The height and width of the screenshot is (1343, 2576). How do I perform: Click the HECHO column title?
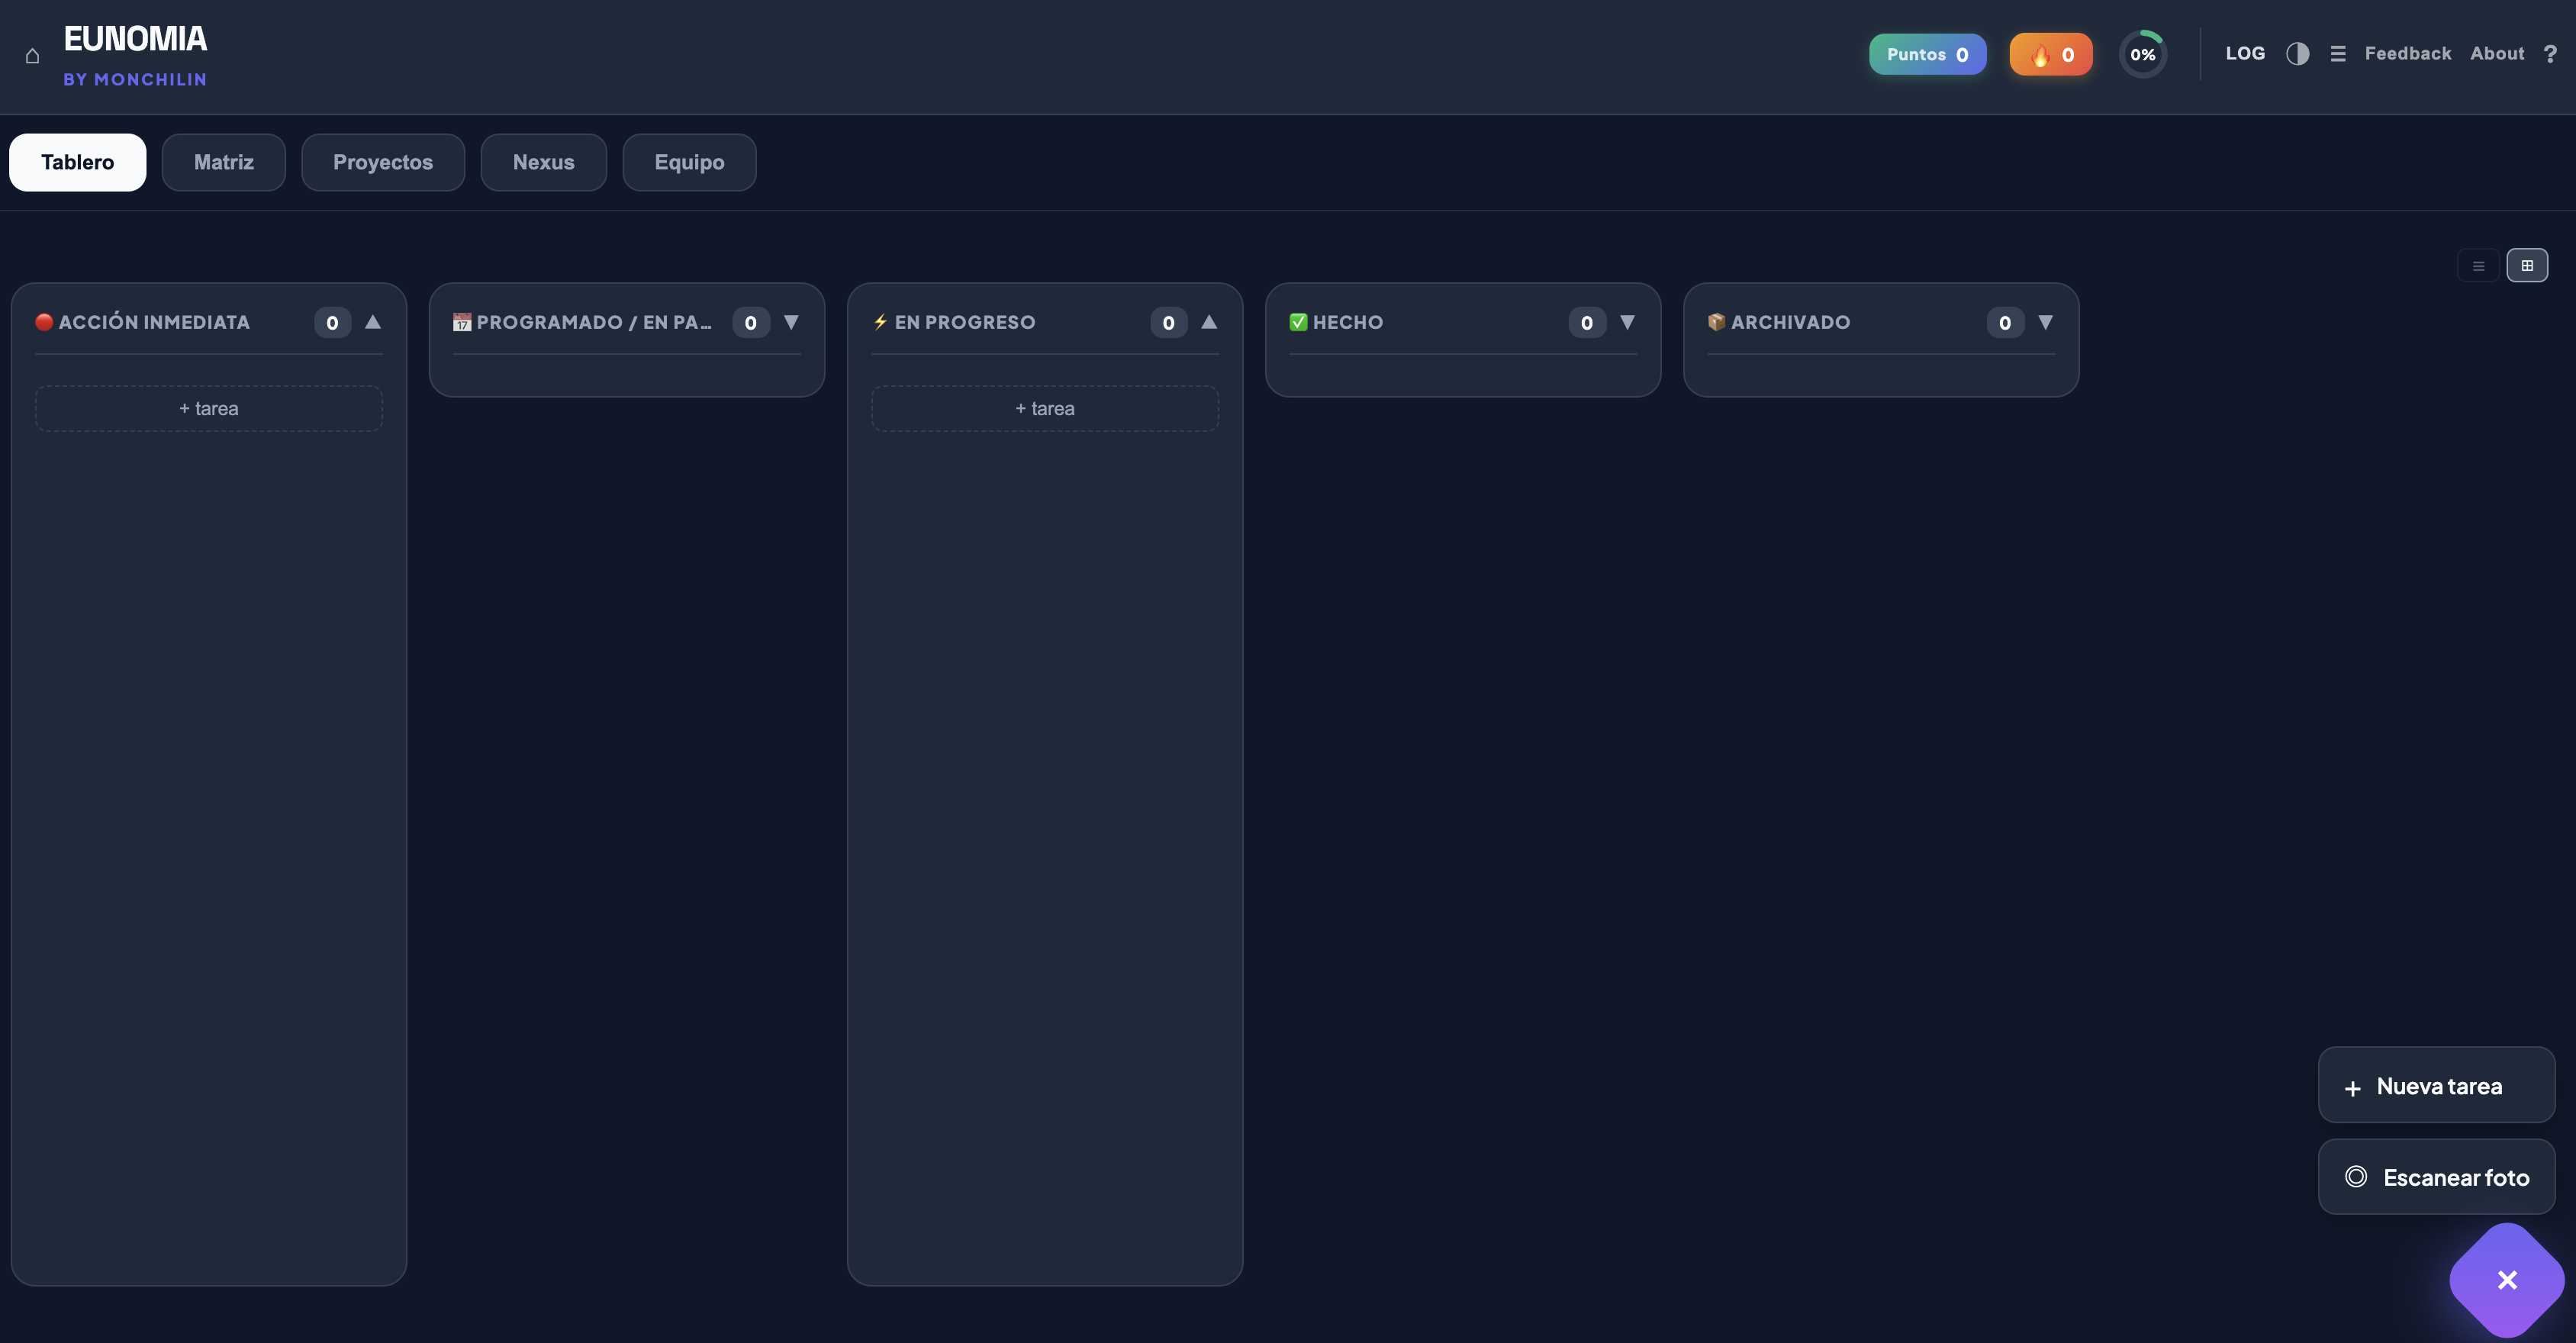click(1348, 322)
